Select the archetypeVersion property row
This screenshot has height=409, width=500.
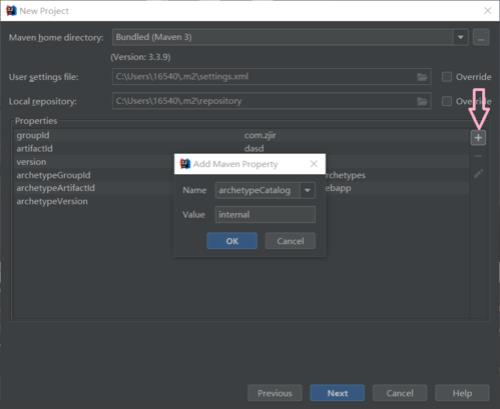(x=241, y=201)
